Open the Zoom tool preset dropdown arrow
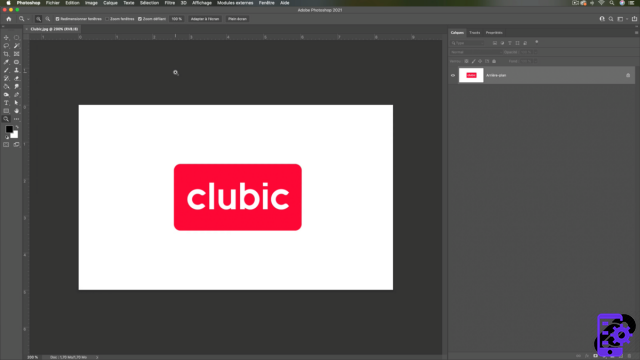This screenshot has height=360, width=640. point(28,19)
